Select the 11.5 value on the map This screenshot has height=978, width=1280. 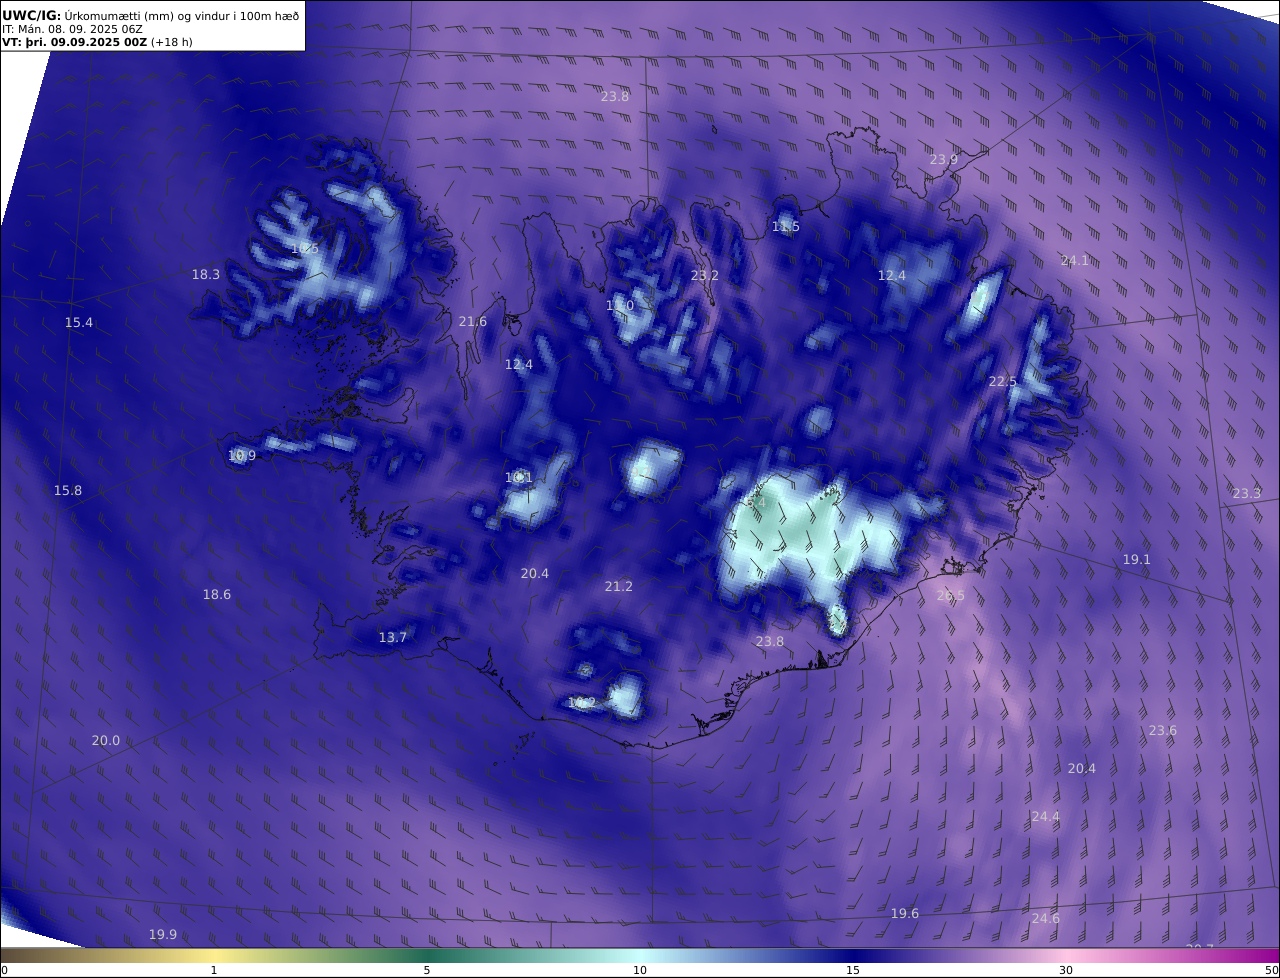point(786,228)
